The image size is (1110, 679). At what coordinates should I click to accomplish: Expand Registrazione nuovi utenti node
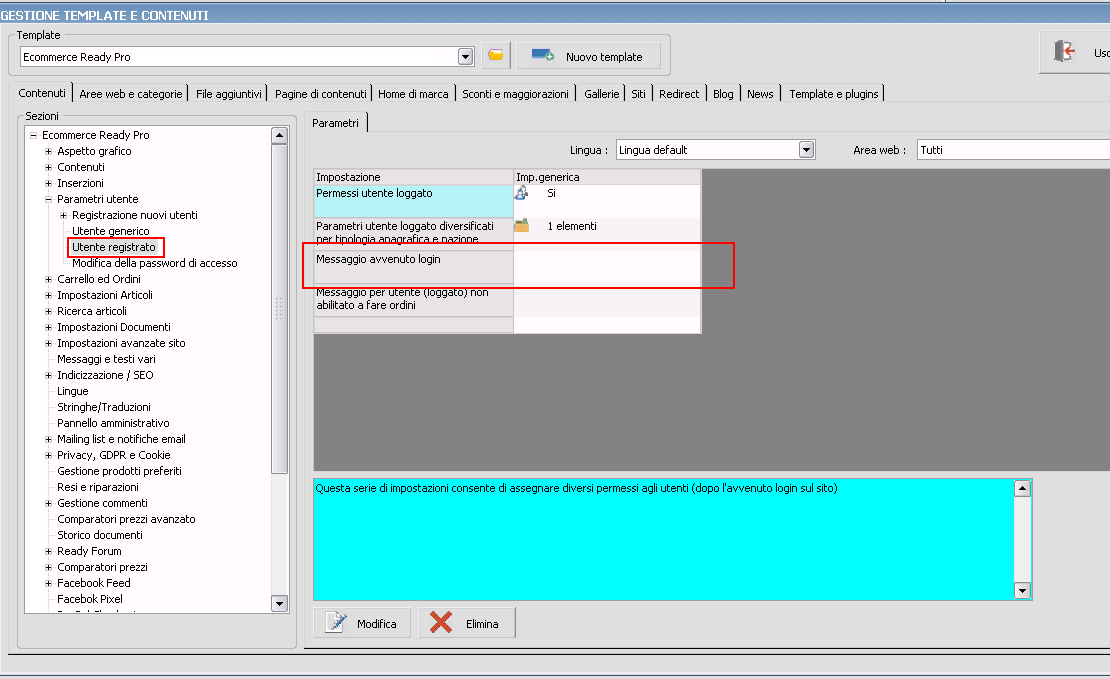coord(63,215)
